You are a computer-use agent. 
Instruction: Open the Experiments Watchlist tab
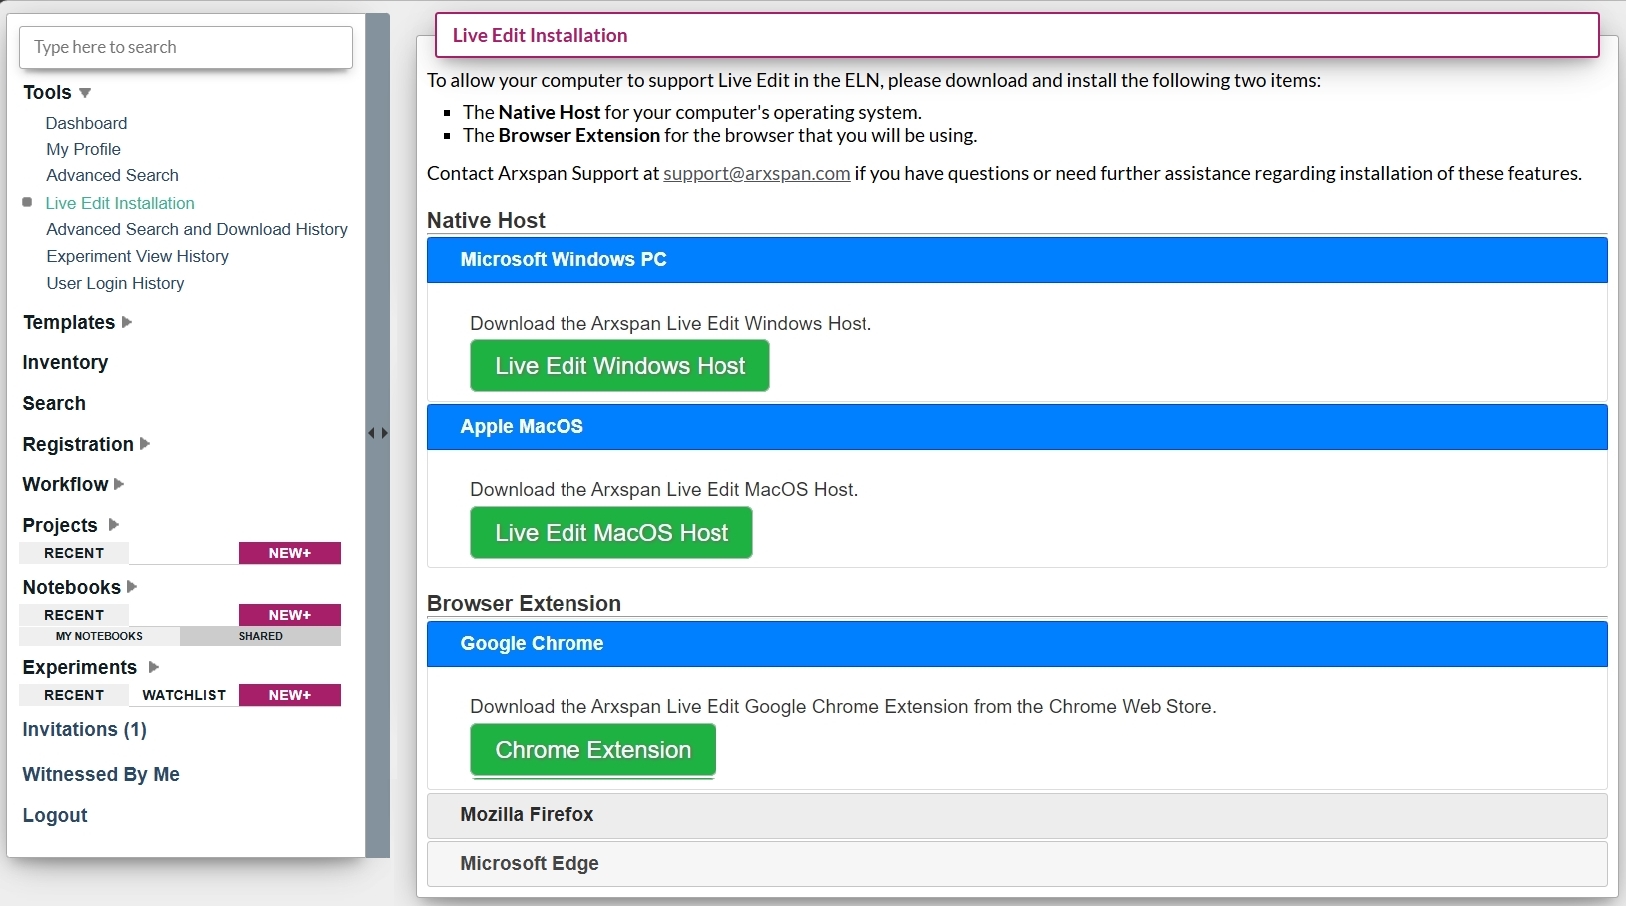[184, 695]
